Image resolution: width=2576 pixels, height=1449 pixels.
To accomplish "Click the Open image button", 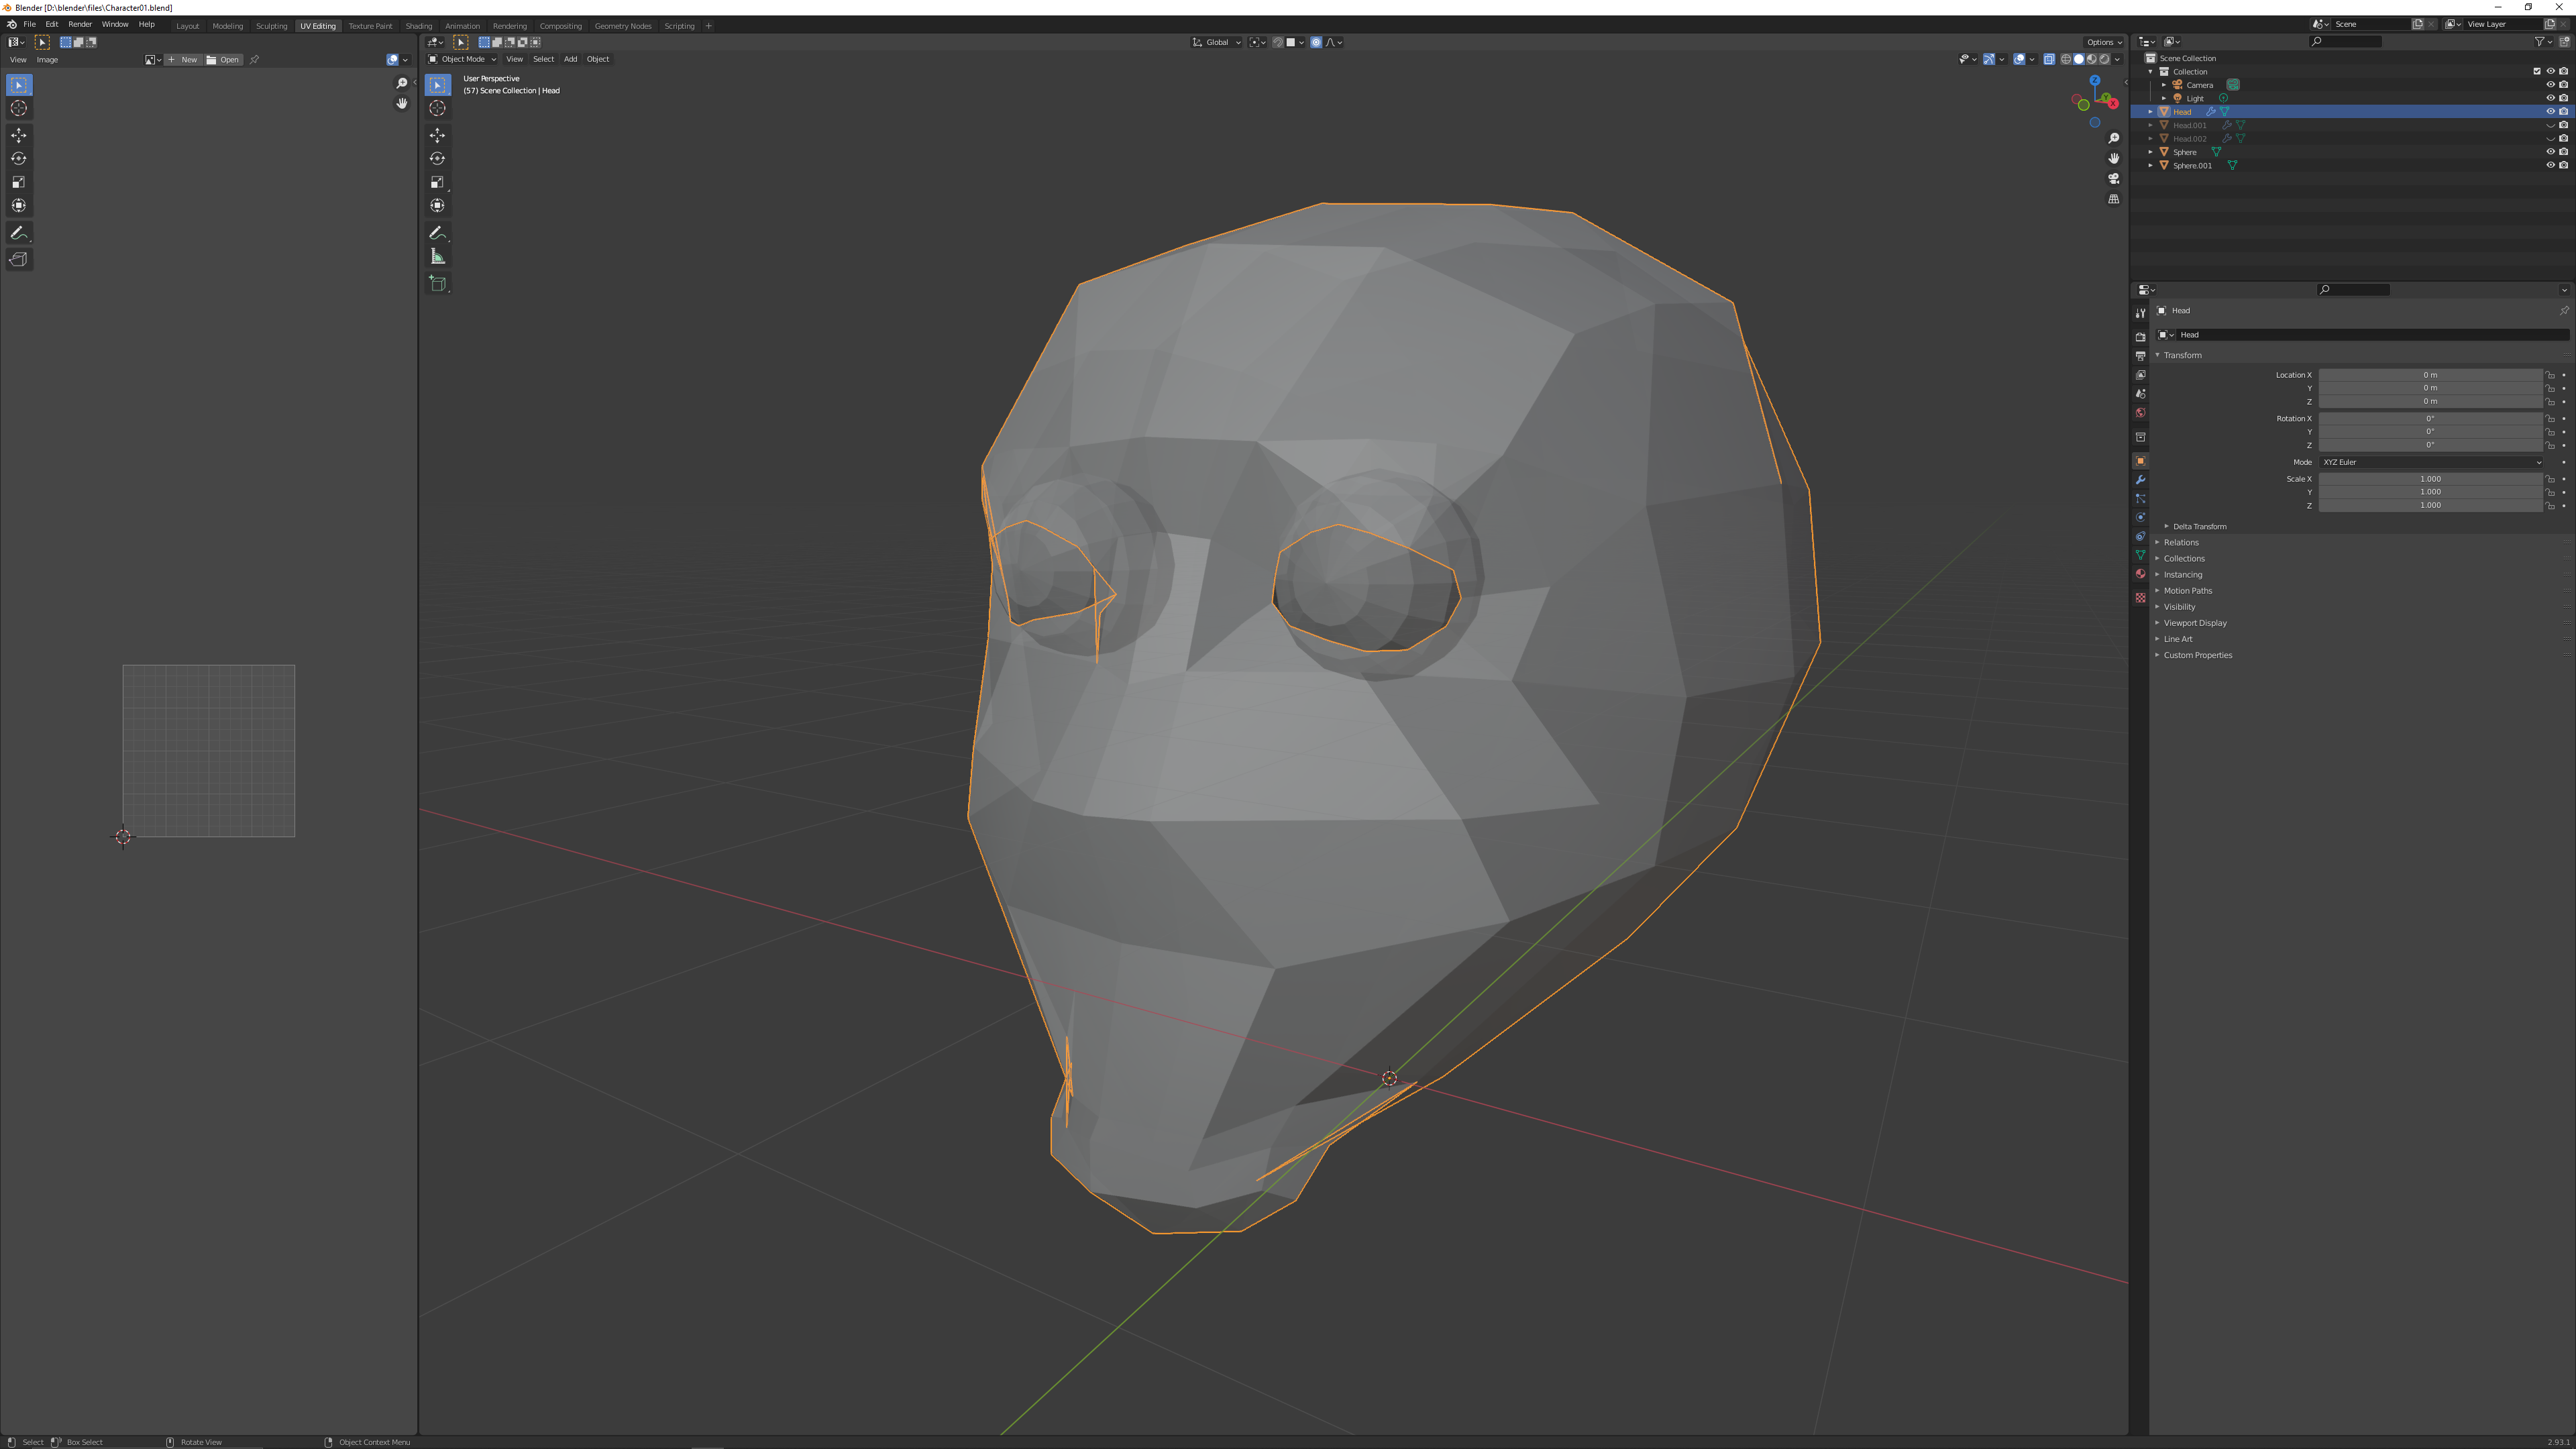I will click(x=223, y=60).
